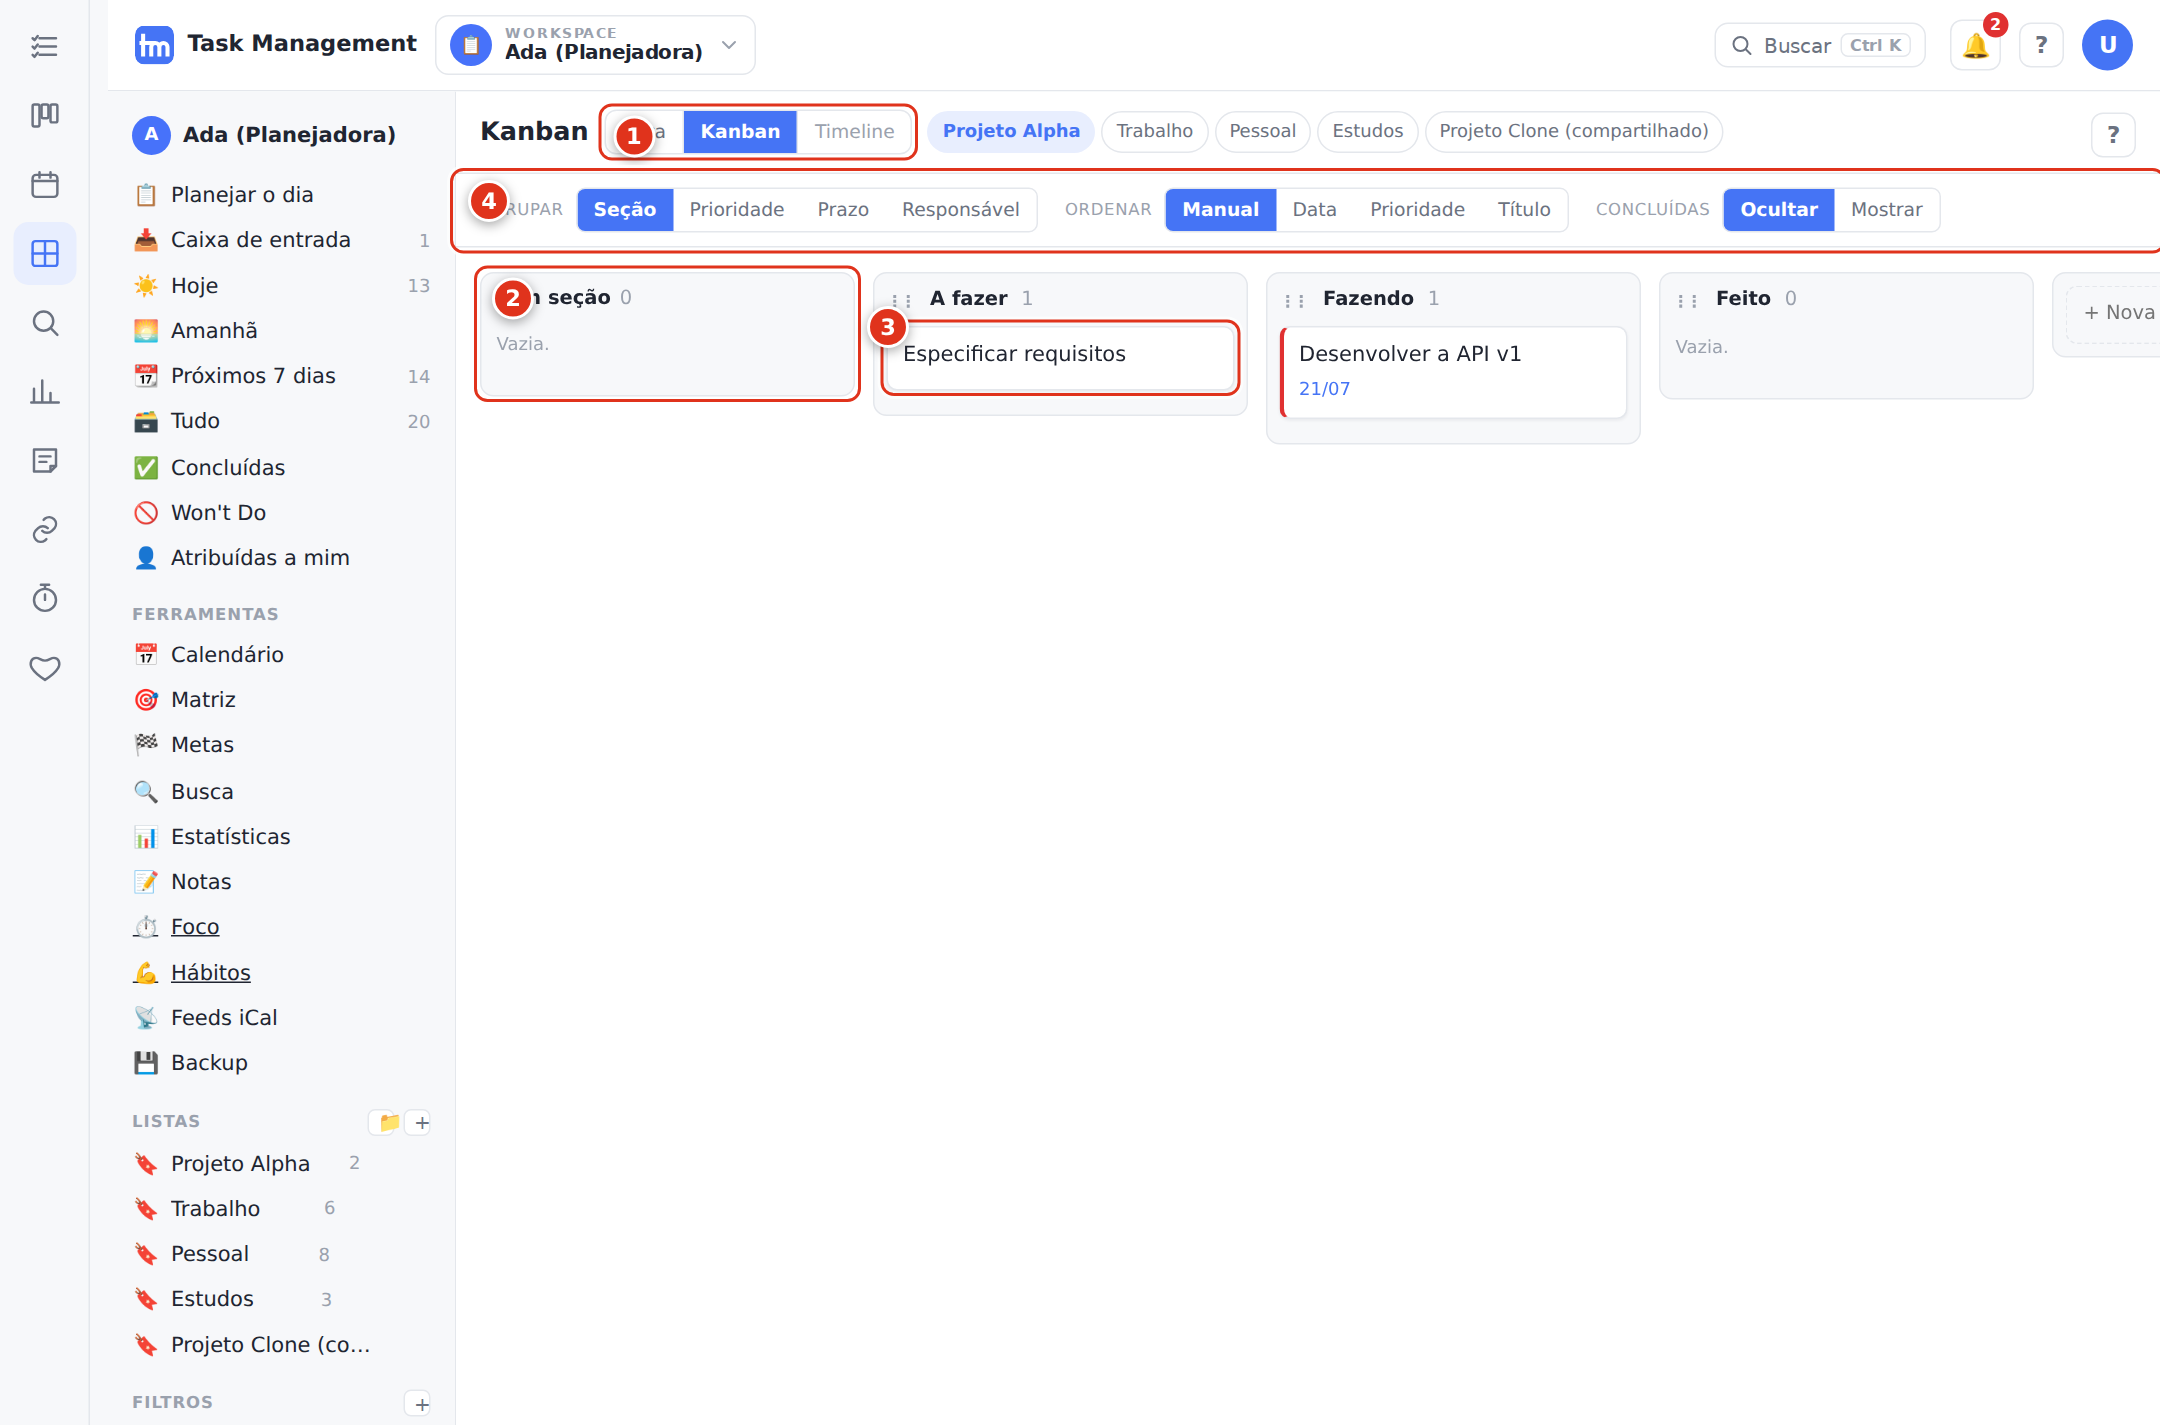This screenshot has width=2160, height=1425.
Task: Grab drag handle of A fazer column
Action: pos(901,300)
